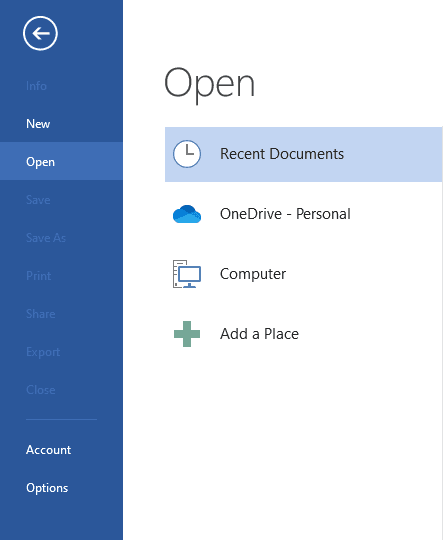
Task: Click the OneDrive cloud icon
Action: [187, 214]
